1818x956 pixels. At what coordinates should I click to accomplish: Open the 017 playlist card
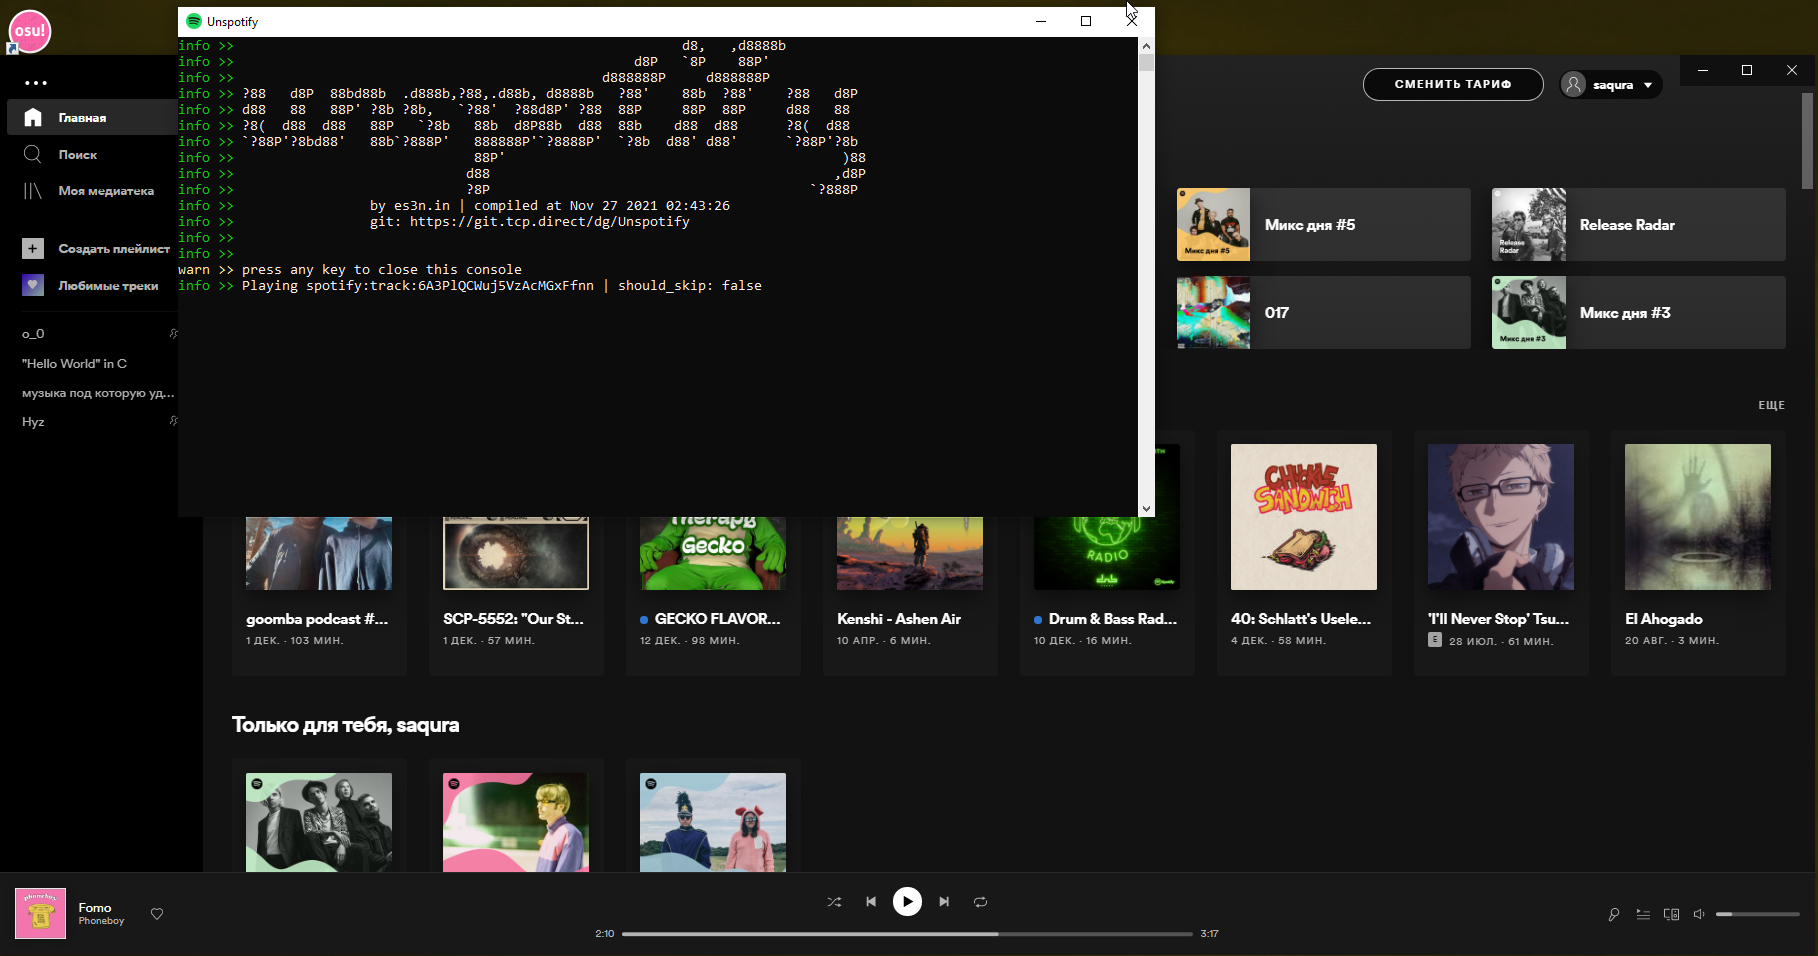point(1324,313)
